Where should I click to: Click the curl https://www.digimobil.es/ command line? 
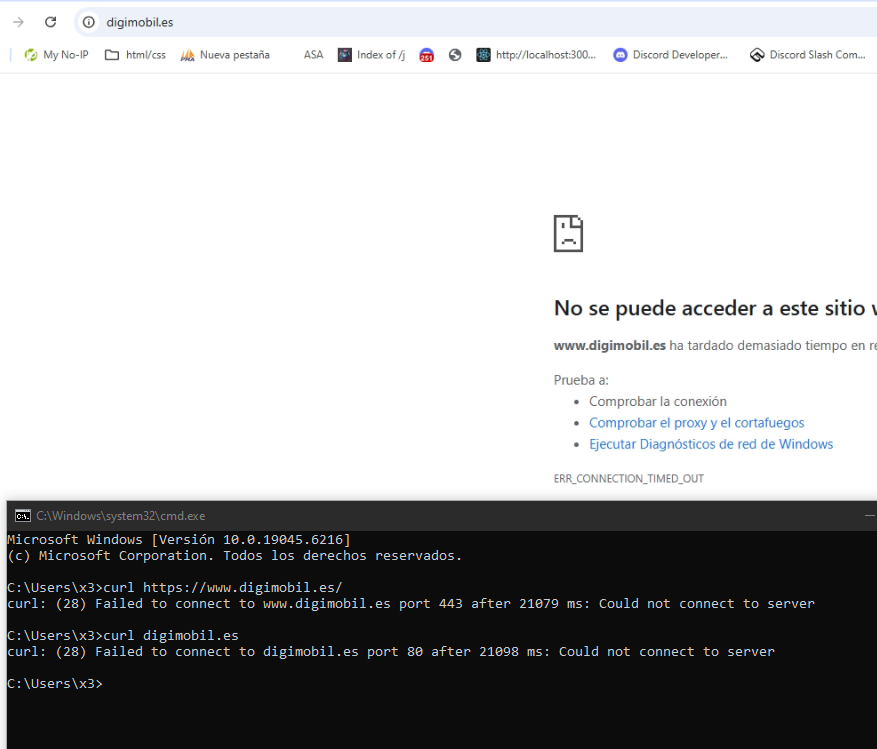[175, 587]
